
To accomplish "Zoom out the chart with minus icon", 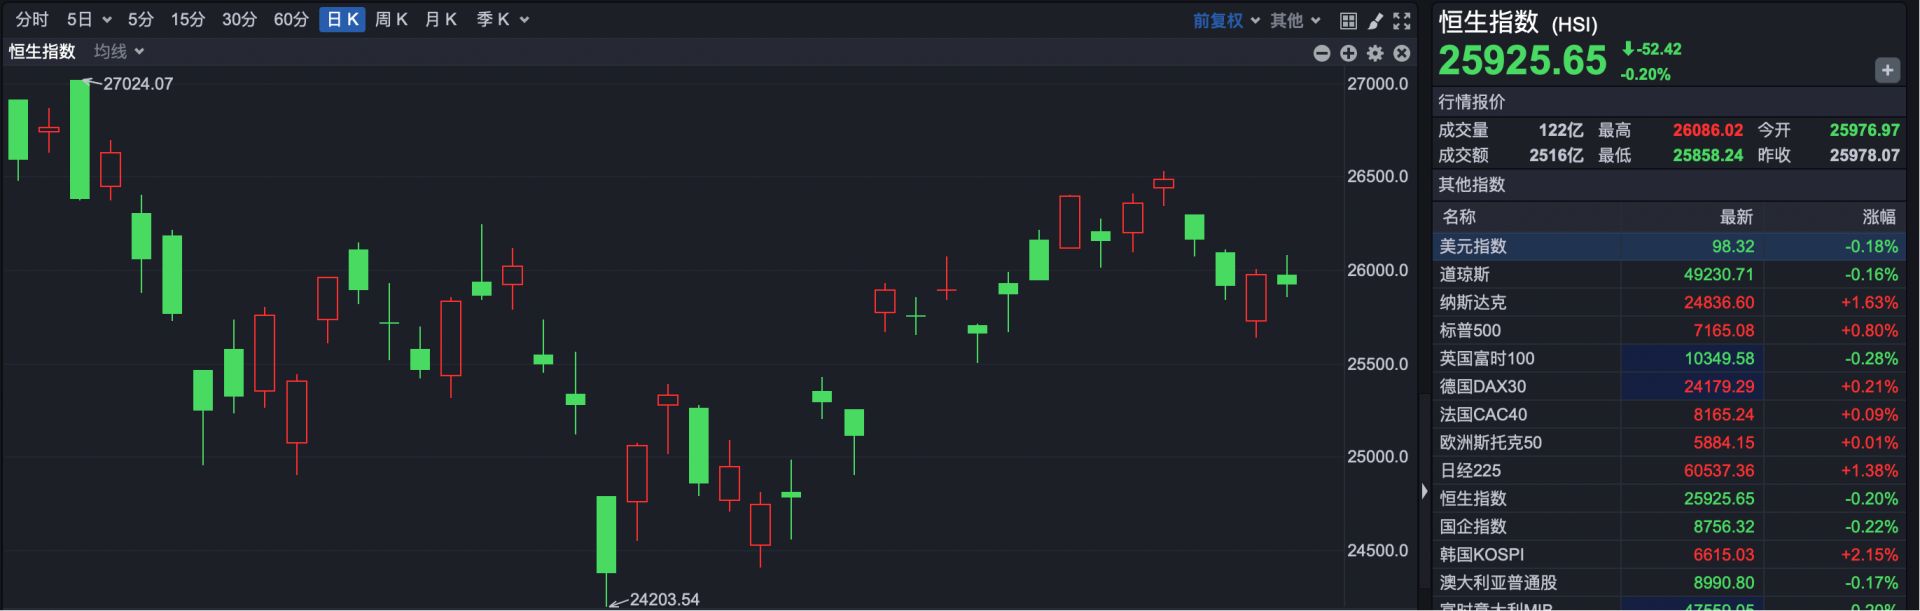I will (1322, 53).
